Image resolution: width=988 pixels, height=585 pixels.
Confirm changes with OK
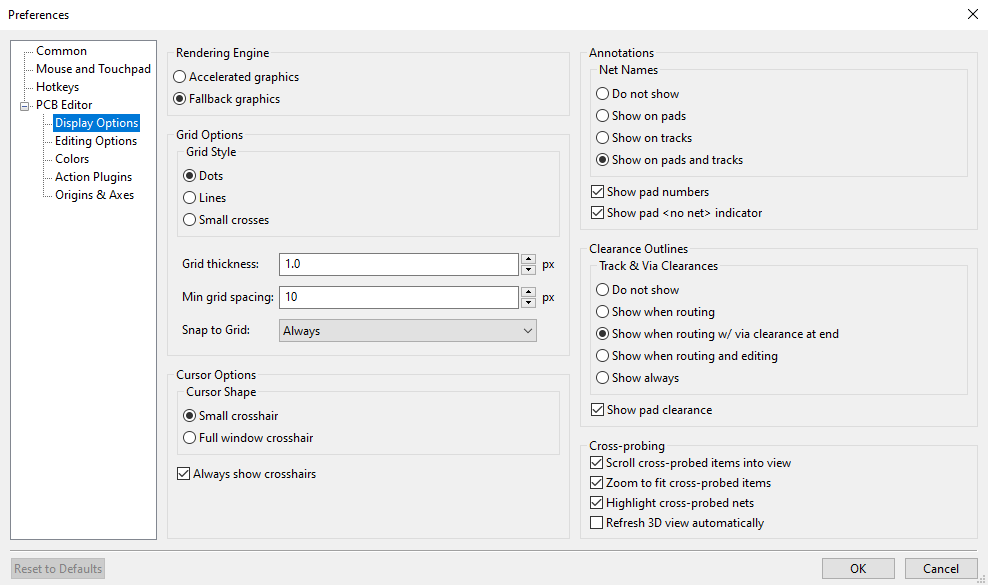point(857,567)
